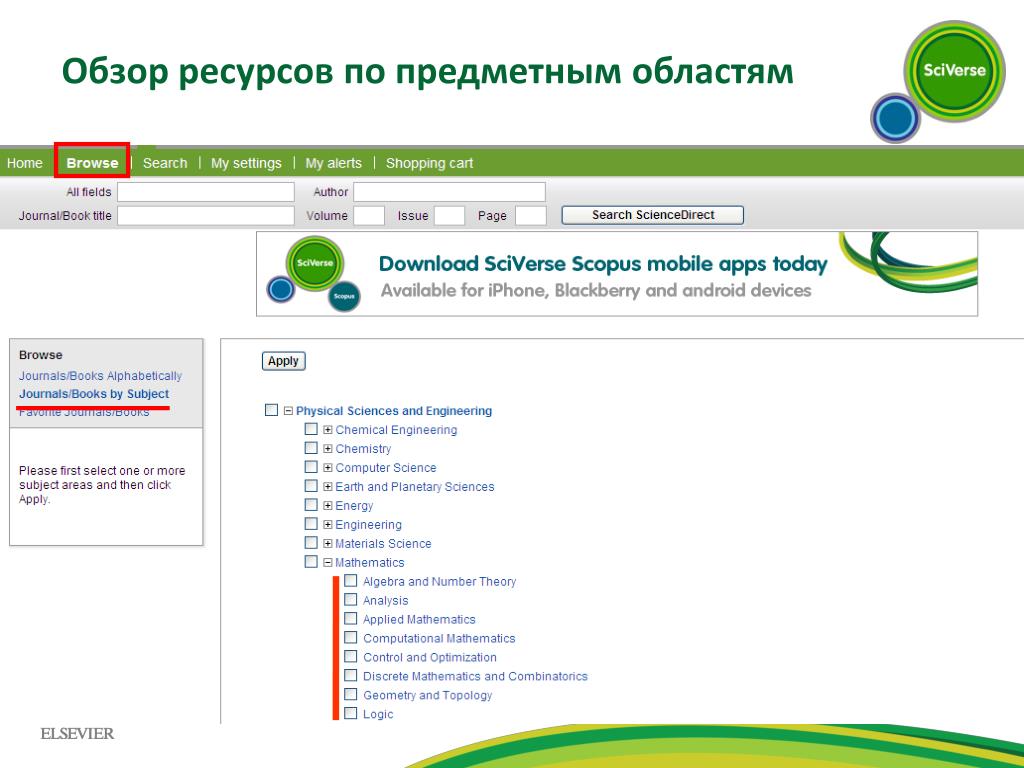This screenshot has width=1024, height=768.
Task: Click the Apply button
Action: click(x=283, y=361)
